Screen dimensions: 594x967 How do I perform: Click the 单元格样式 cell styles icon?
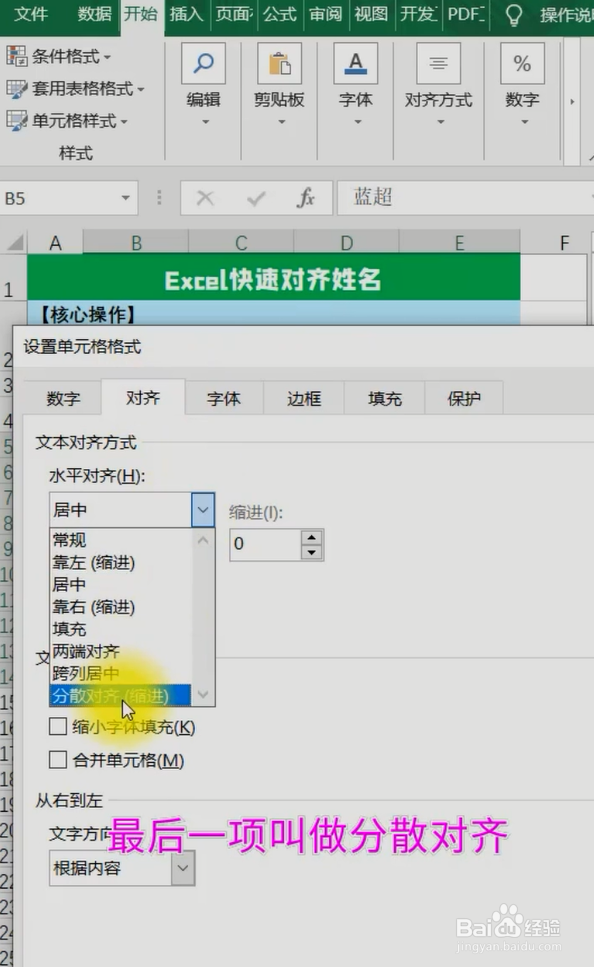click(17, 120)
